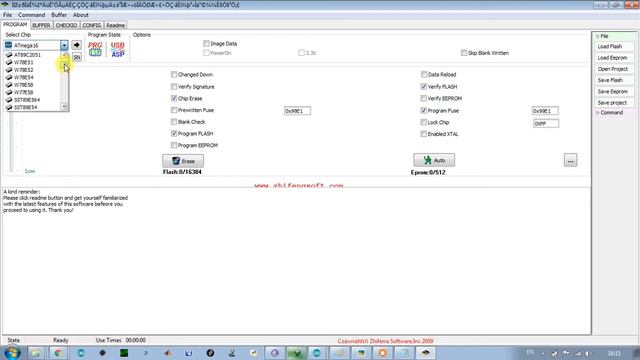Click Open Project in the right panel
The width and height of the screenshot is (640, 360).
[x=613, y=69]
